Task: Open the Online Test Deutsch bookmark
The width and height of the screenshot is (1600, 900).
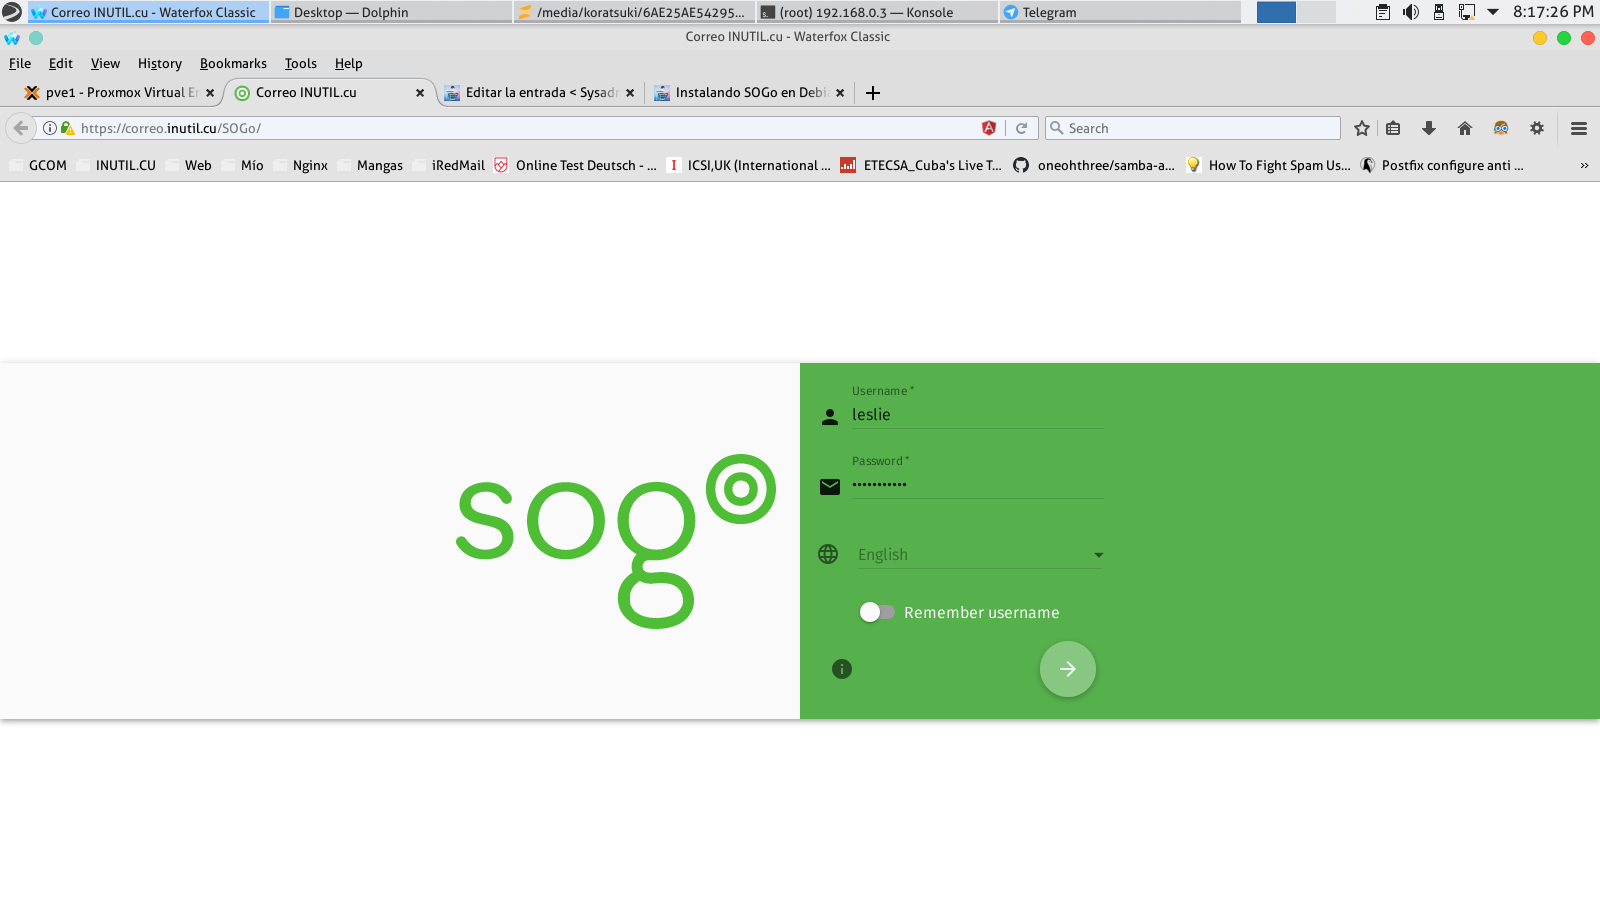Action: click(575, 166)
